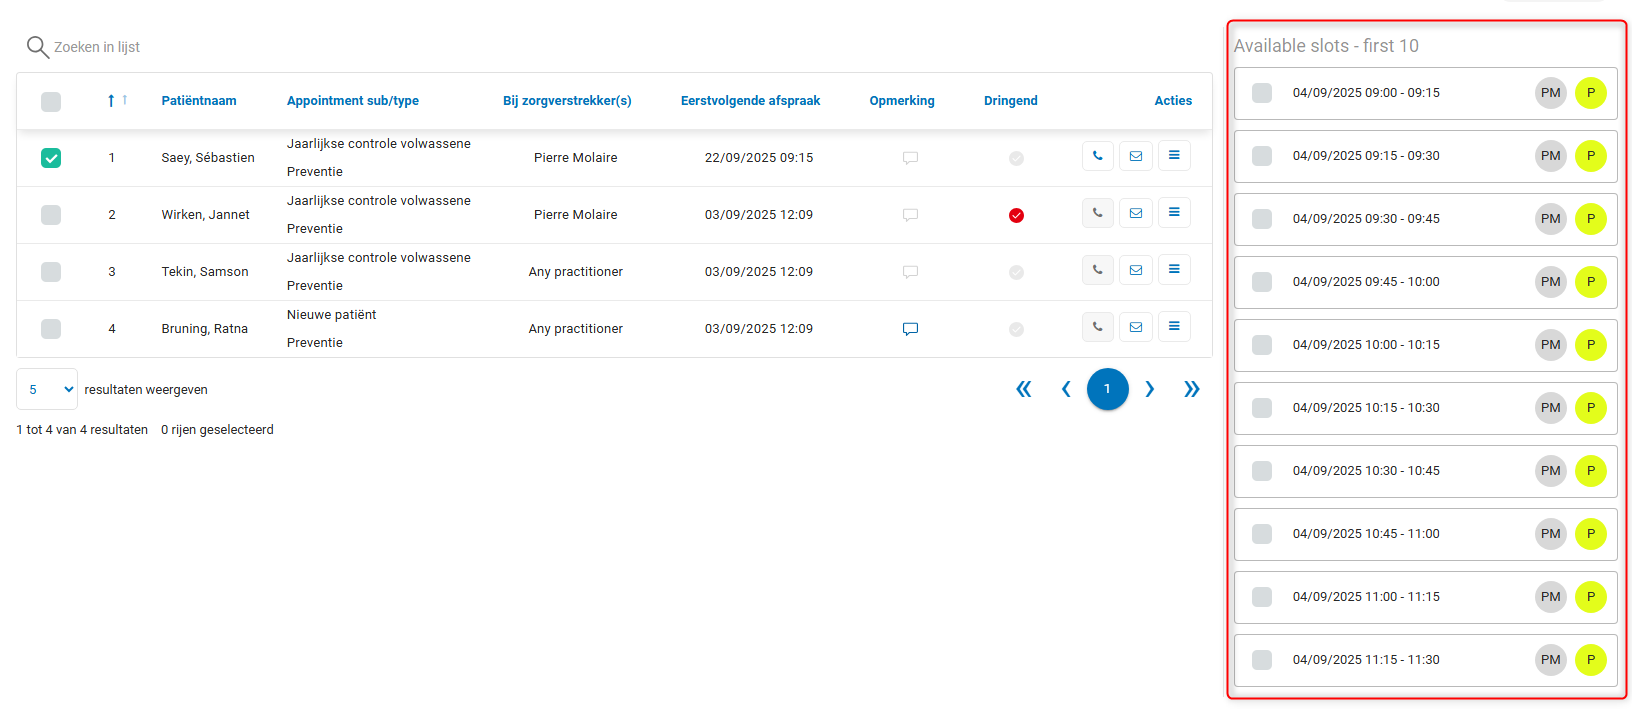Click email icon for Bruning, Ratna
The width and height of the screenshot is (1632, 709).
pyautogui.click(x=1136, y=327)
